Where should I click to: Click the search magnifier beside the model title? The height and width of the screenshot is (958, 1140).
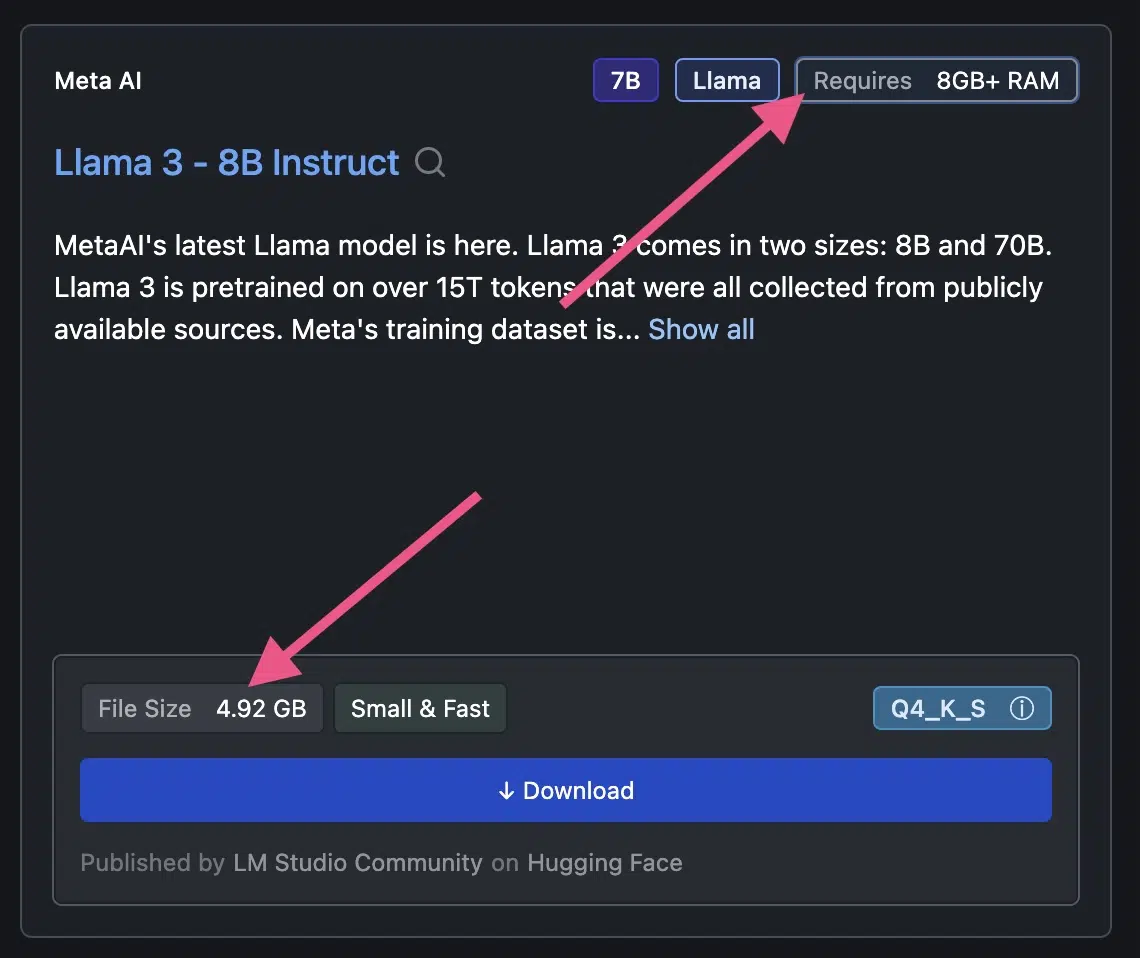pyautogui.click(x=429, y=163)
